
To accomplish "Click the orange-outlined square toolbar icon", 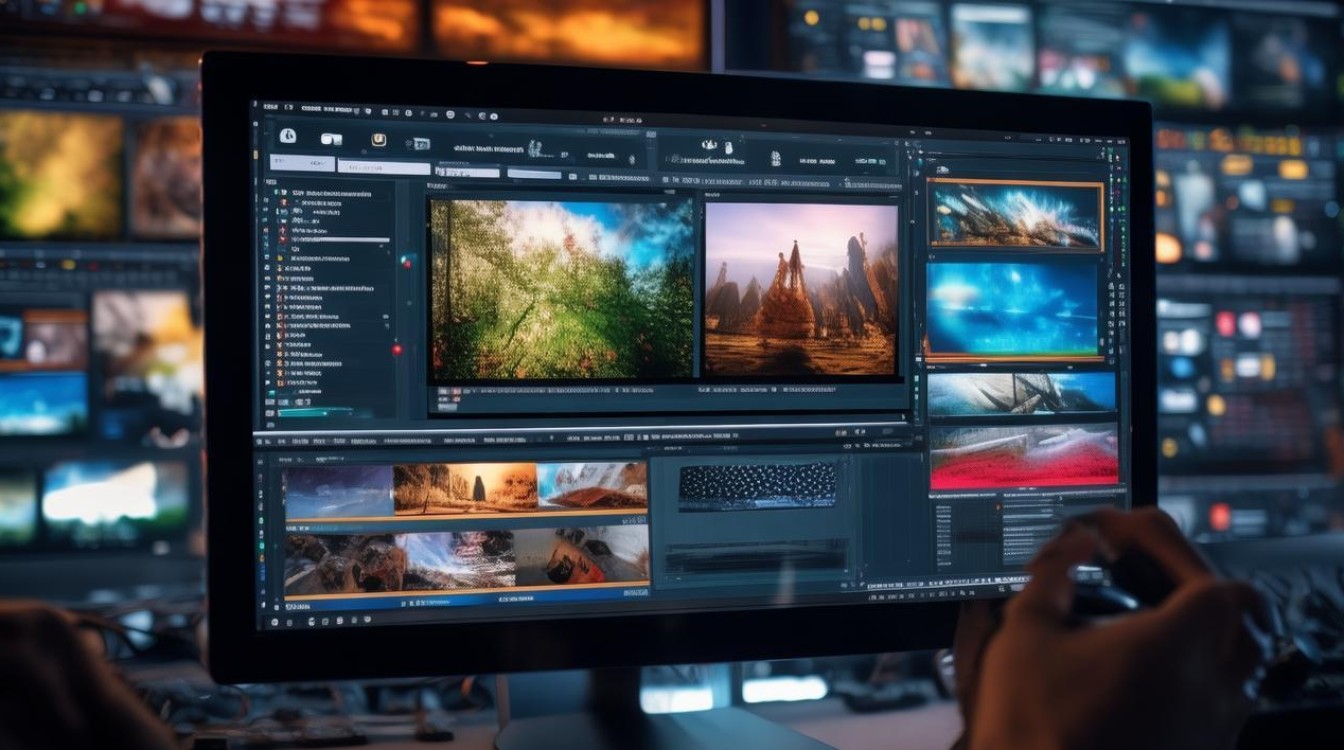I will click(378, 140).
